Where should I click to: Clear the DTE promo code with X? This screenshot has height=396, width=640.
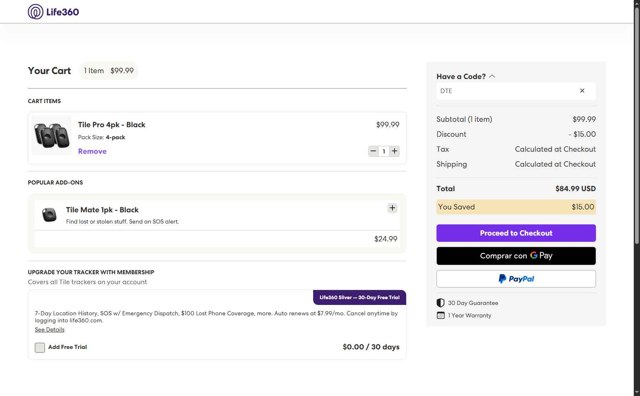tap(582, 91)
